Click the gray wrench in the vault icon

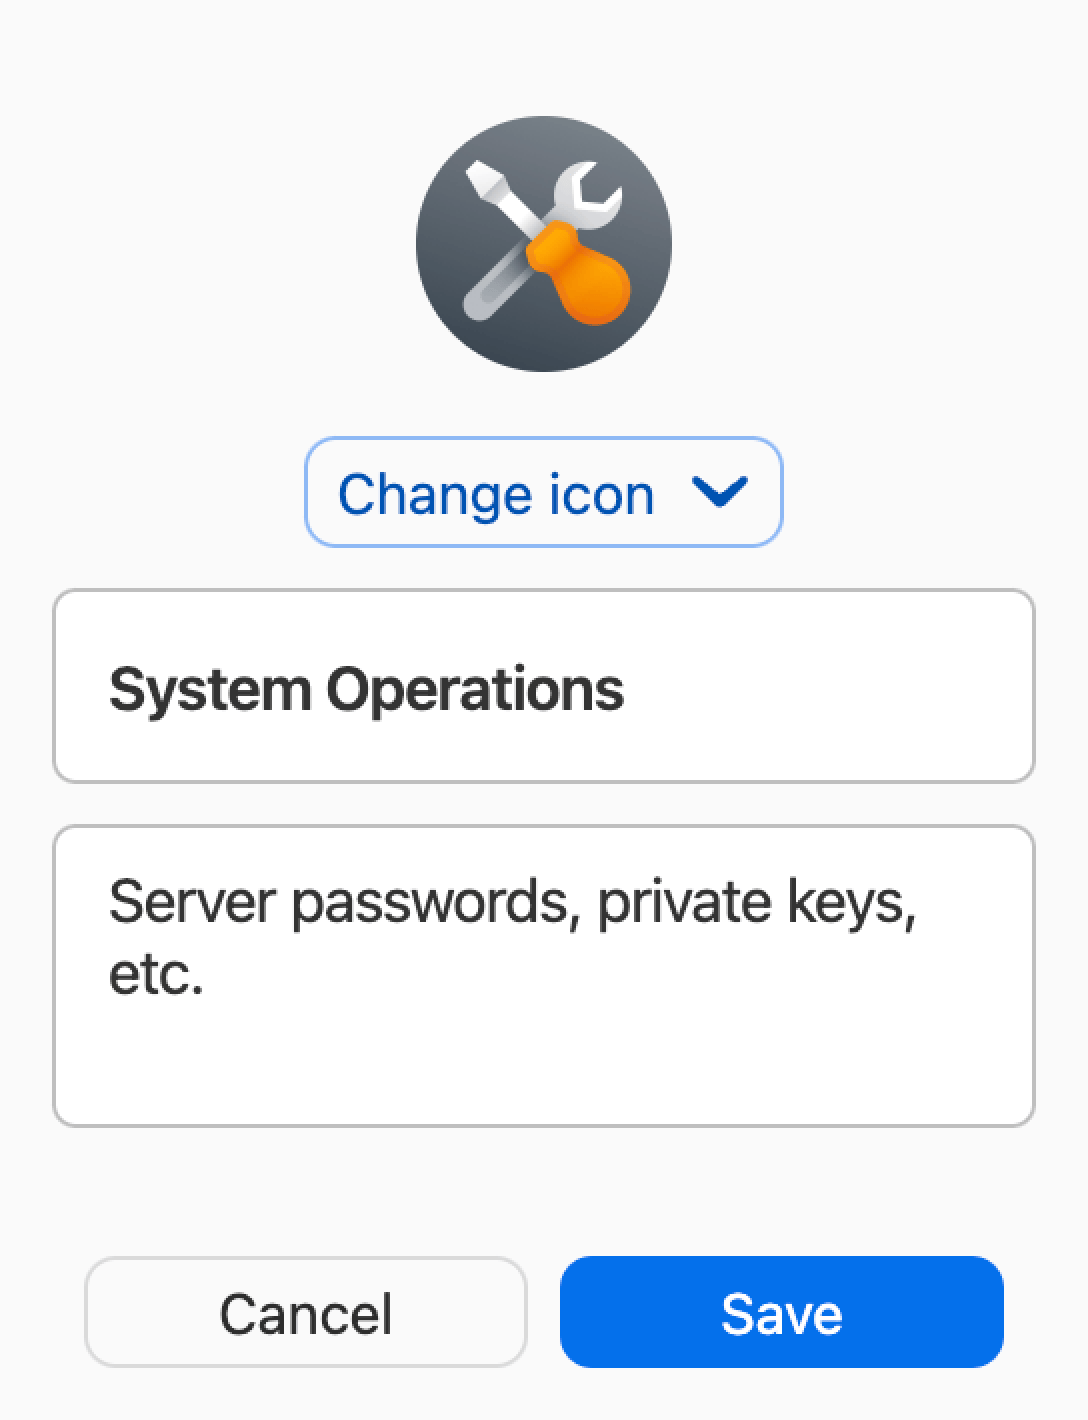click(x=585, y=190)
